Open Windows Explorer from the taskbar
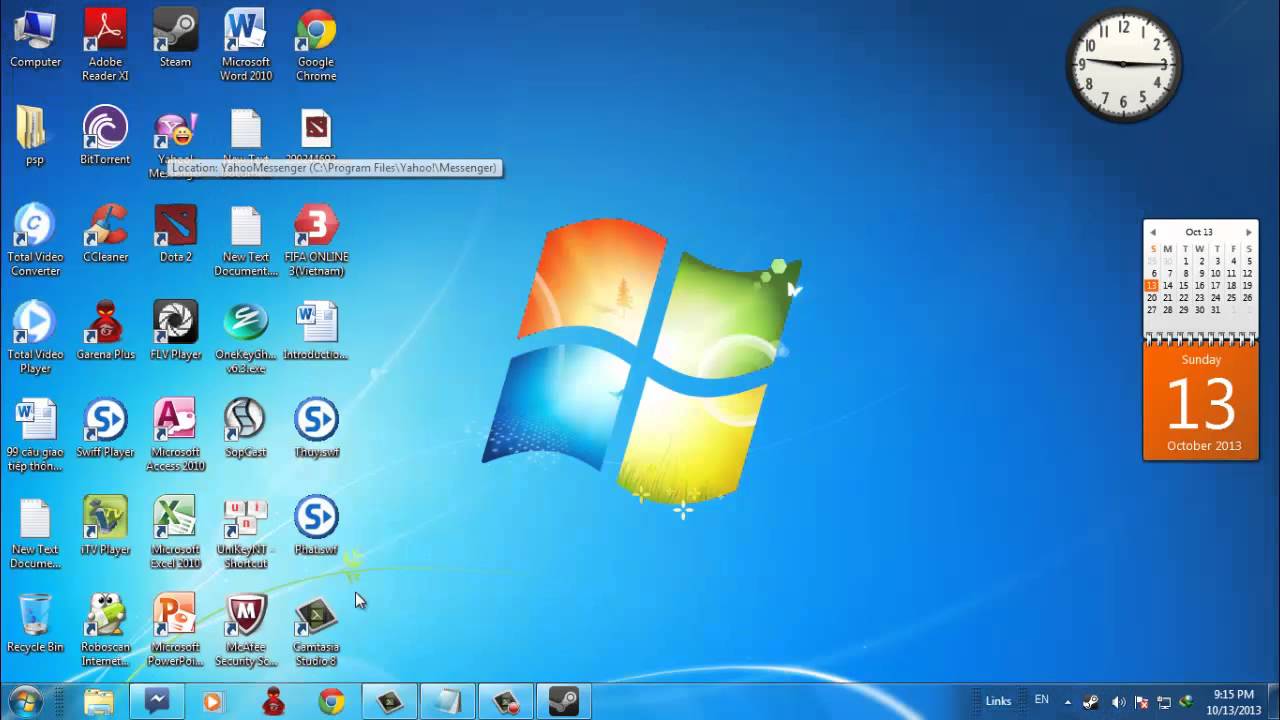 [x=98, y=702]
